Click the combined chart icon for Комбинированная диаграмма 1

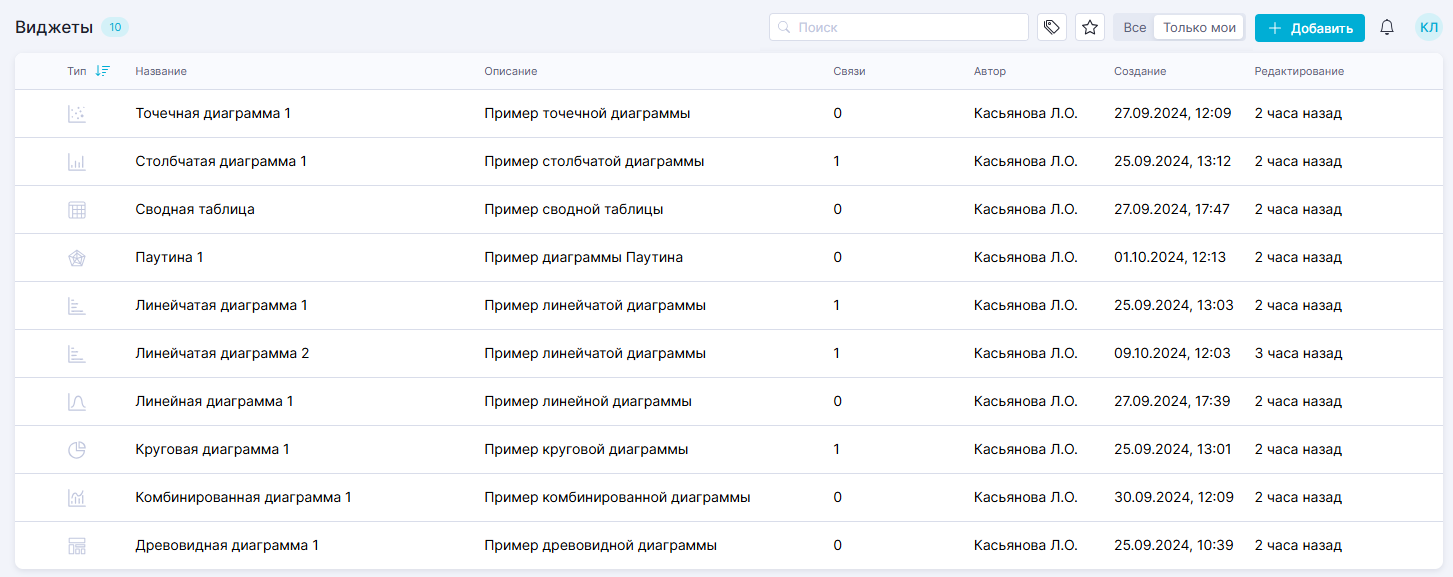(x=77, y=498)
